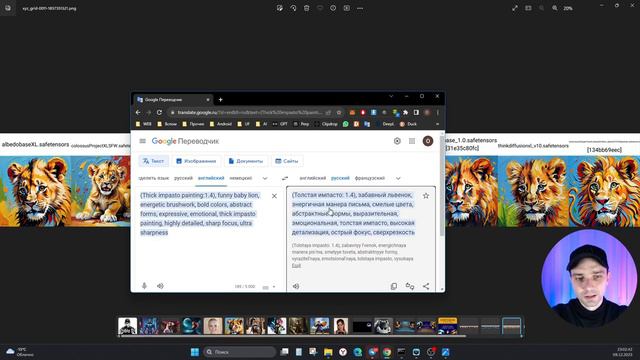Open the Google account avatar
640x360 pixels.
428,141
